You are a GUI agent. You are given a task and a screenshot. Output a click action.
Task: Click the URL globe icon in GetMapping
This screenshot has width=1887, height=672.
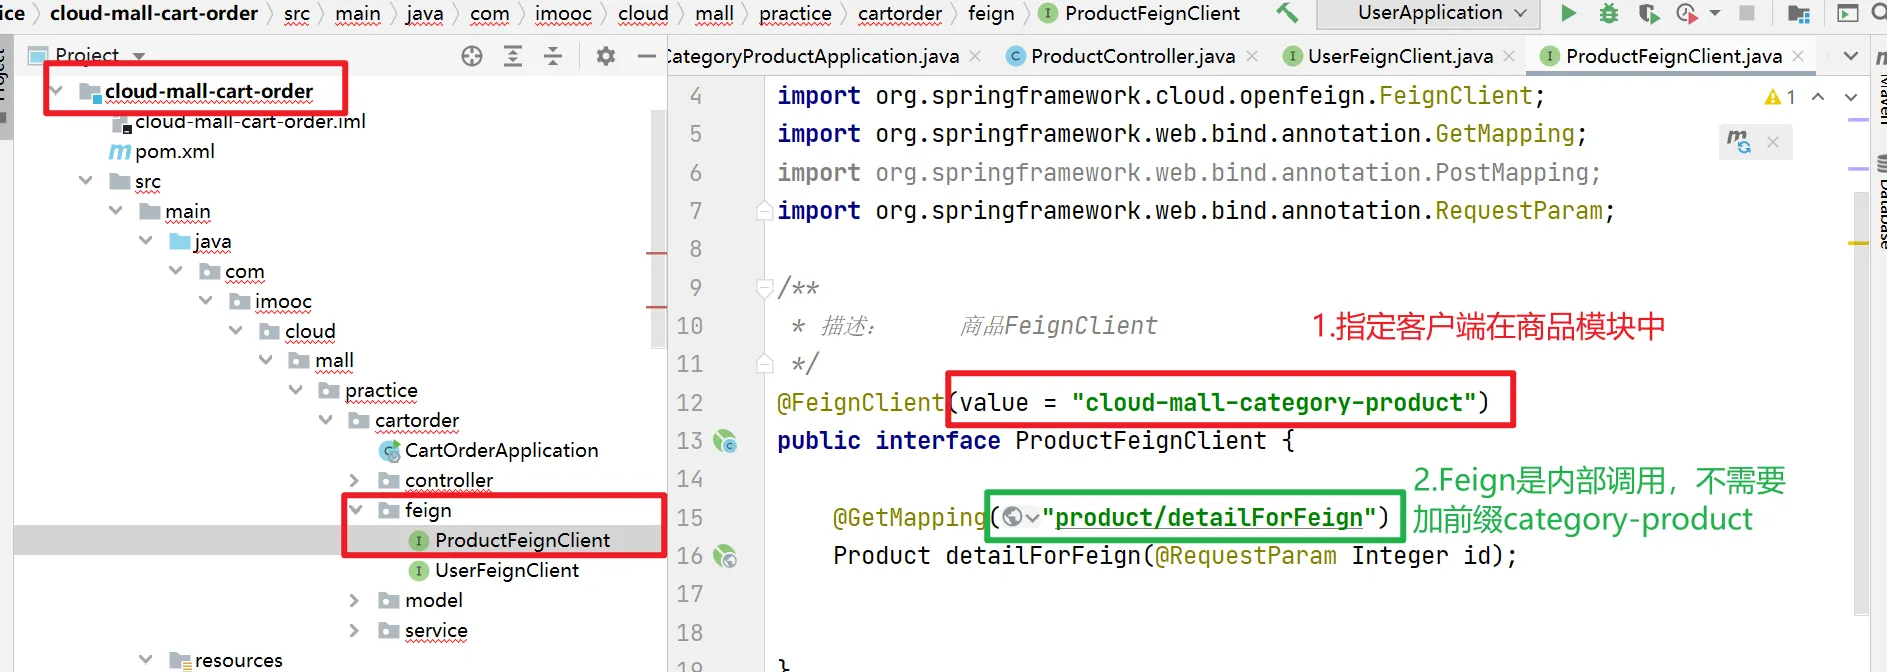click(1012, 517)
